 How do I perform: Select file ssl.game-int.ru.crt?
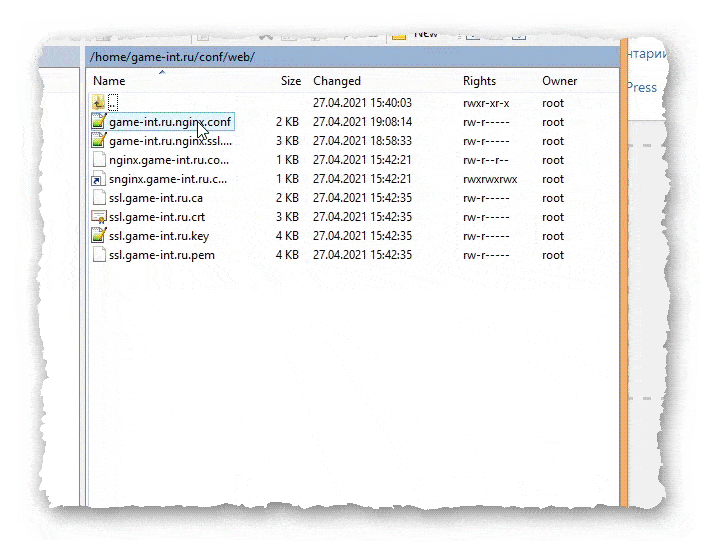[x=157, y=217]
